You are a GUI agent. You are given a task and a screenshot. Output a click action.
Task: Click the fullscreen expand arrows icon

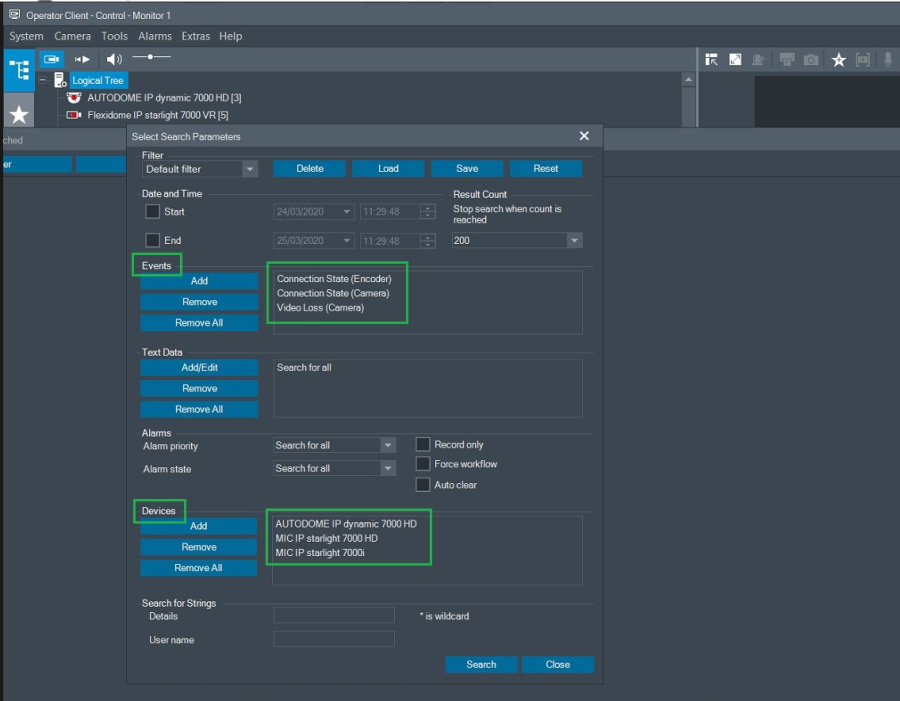point(735,60)
